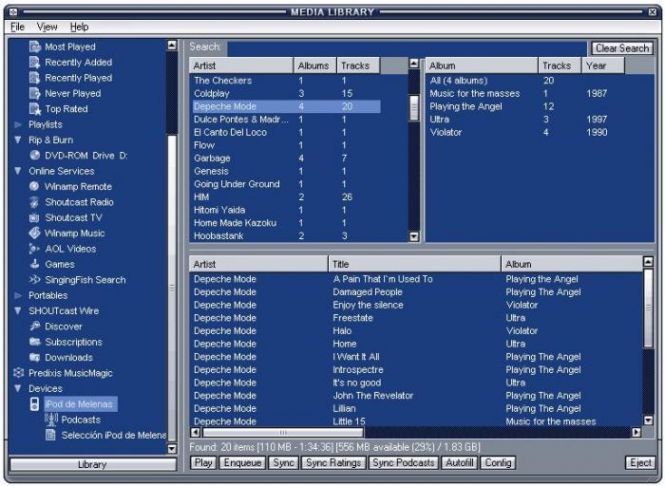Sort track list by Title column
The image size is (665, 486).
(x=414, y=264)
